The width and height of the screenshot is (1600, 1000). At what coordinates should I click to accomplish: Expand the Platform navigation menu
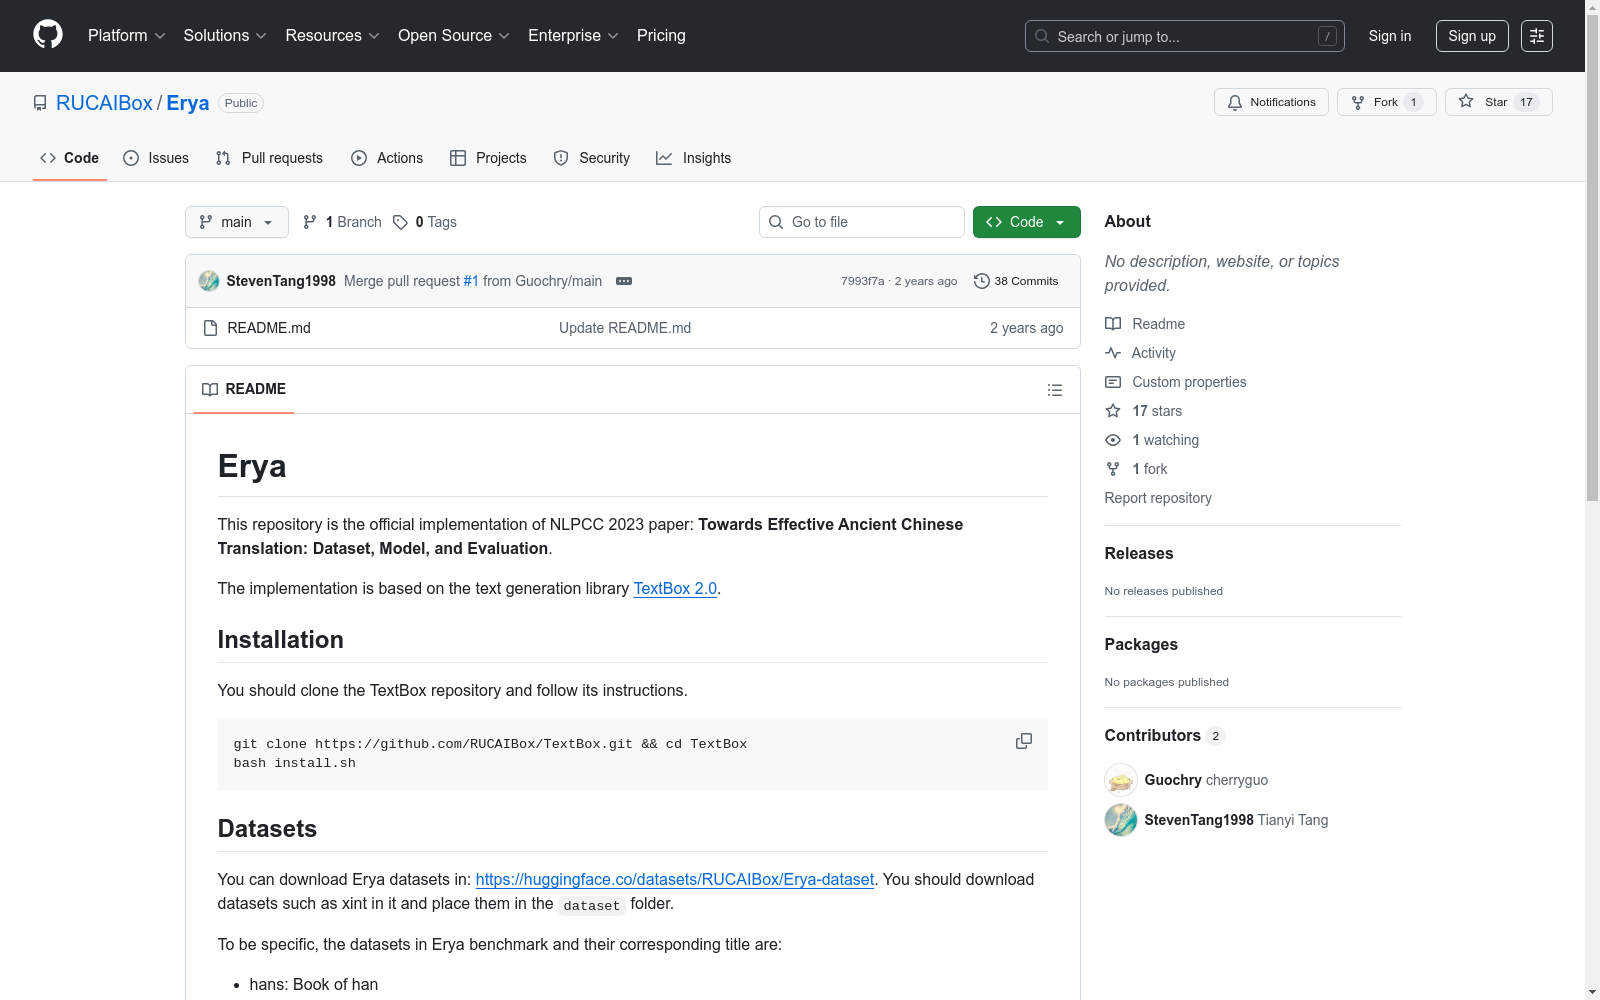tap(126, 36)
